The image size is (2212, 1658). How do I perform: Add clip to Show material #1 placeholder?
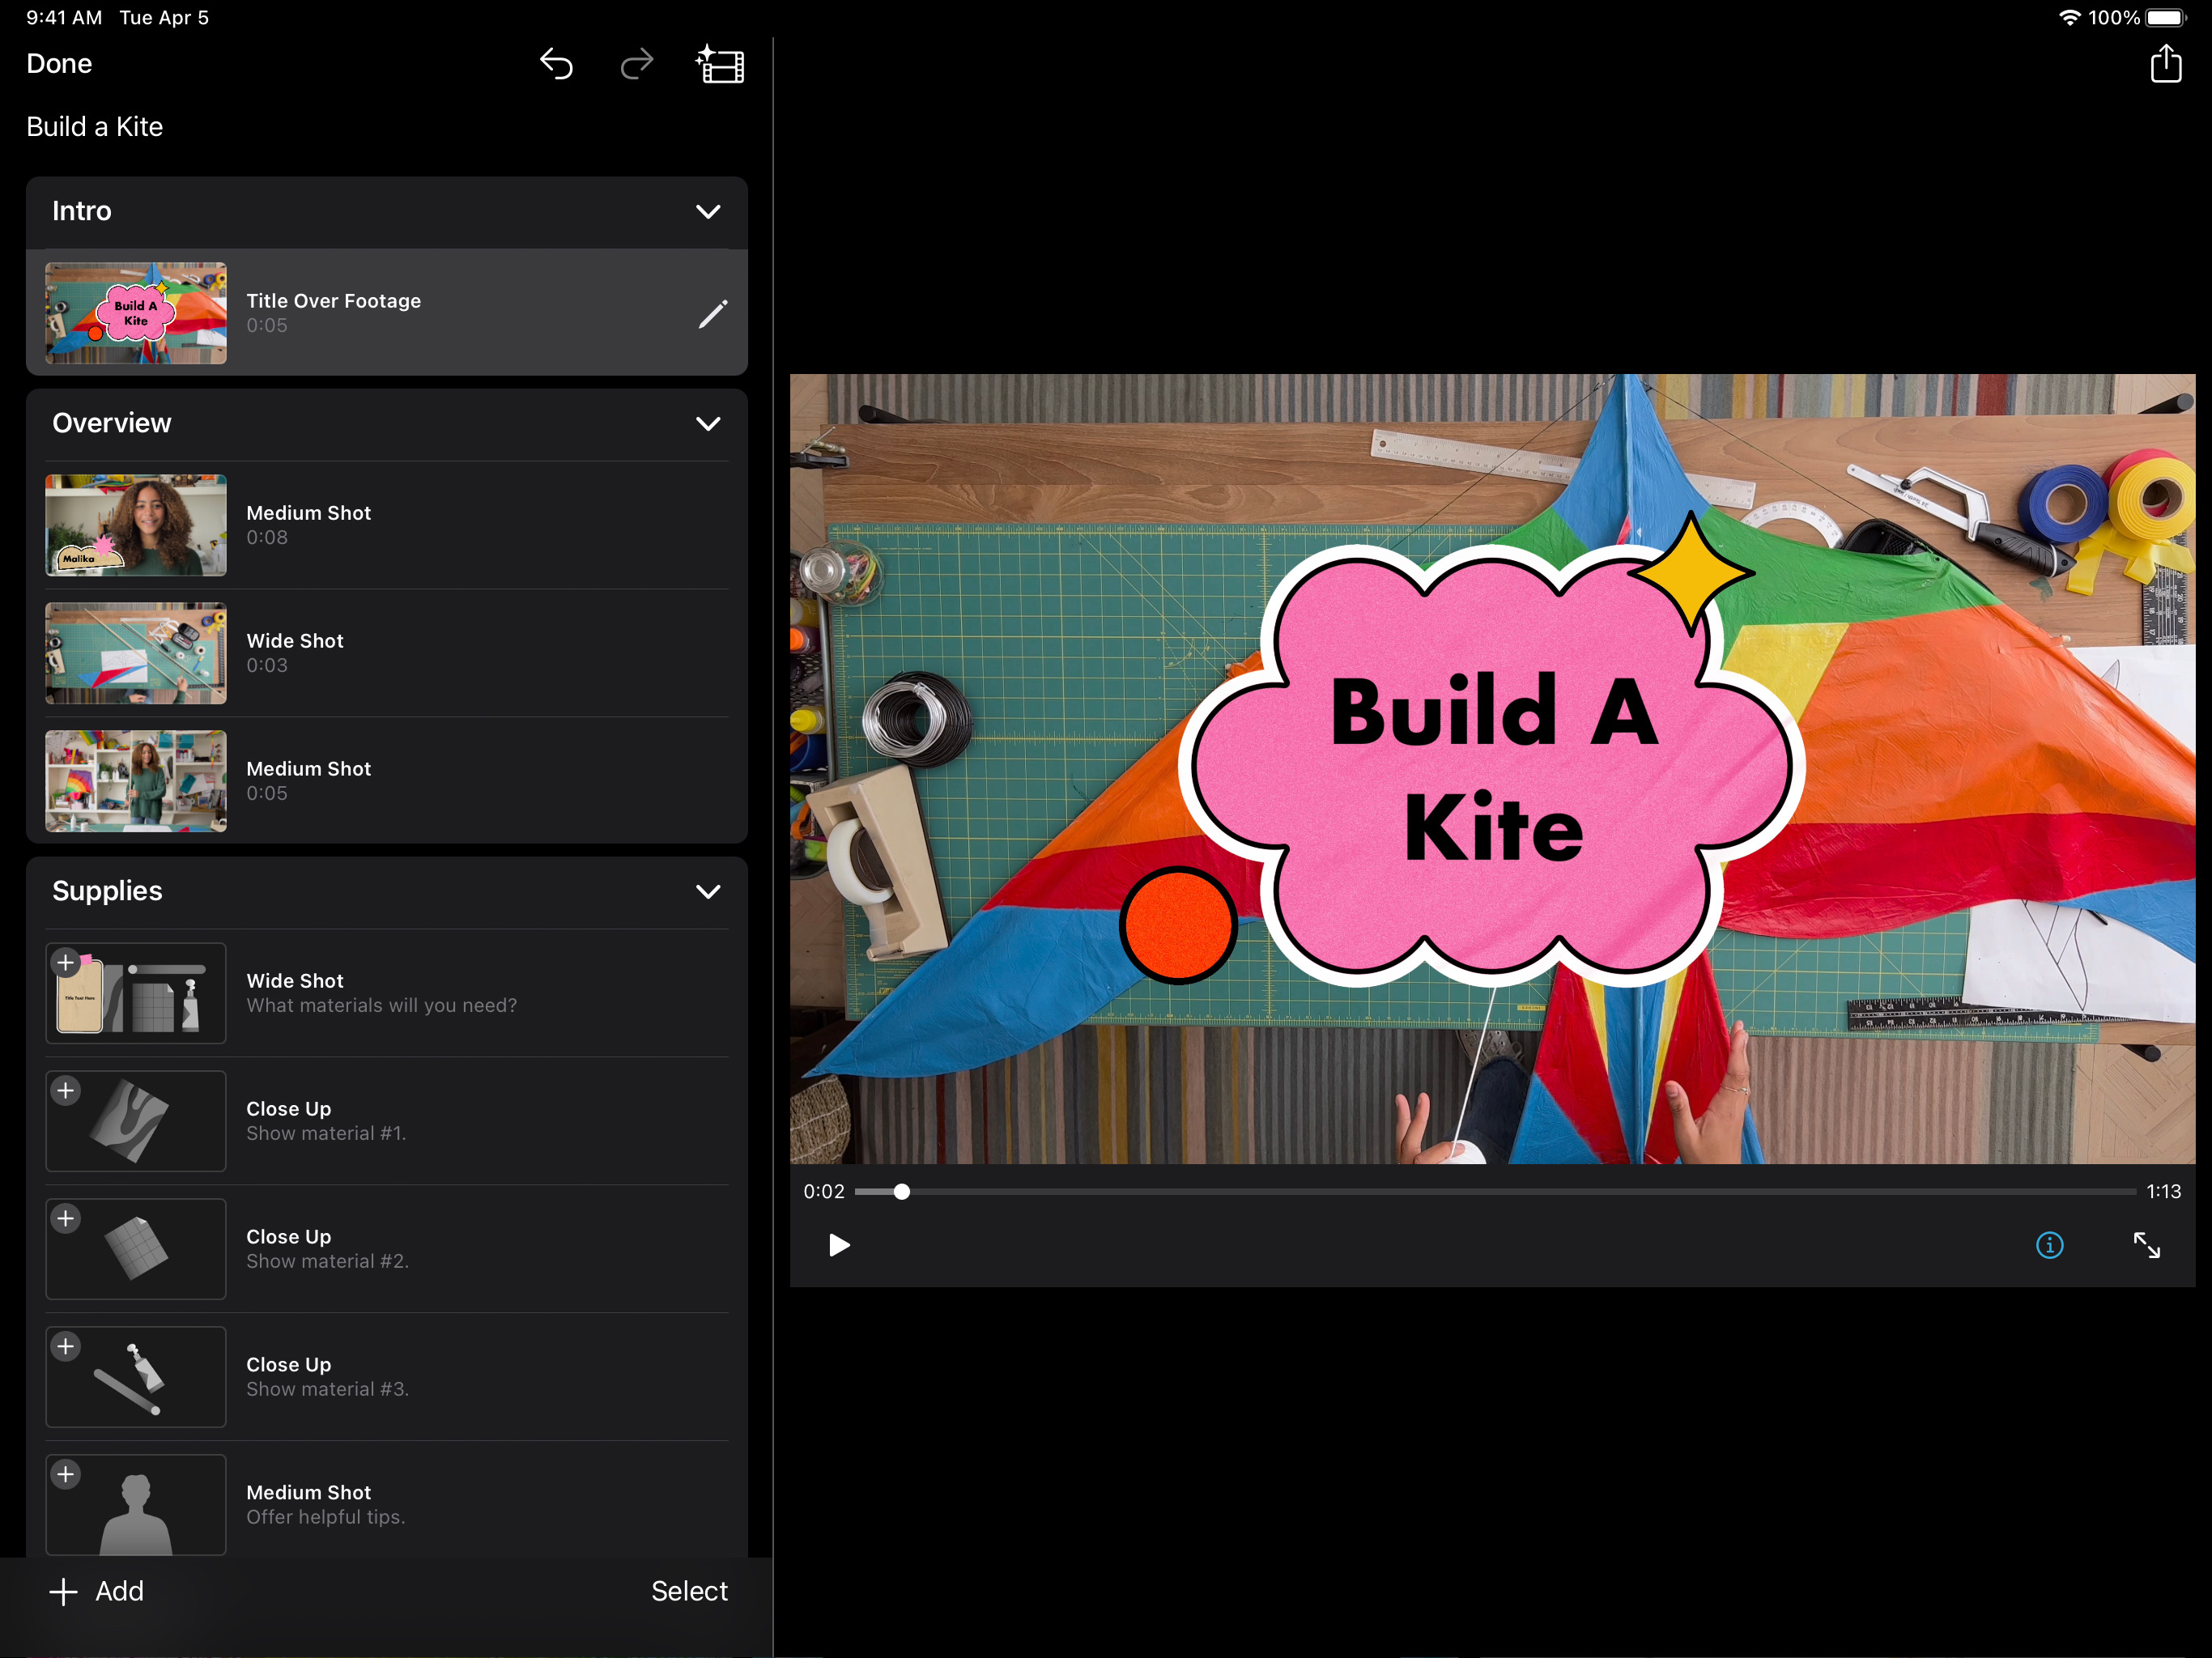tap(66, 1091)
